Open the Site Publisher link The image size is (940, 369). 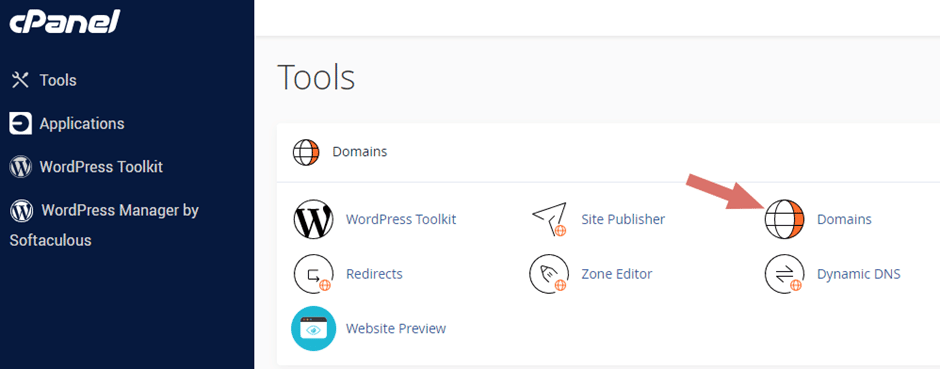point(623,219)
